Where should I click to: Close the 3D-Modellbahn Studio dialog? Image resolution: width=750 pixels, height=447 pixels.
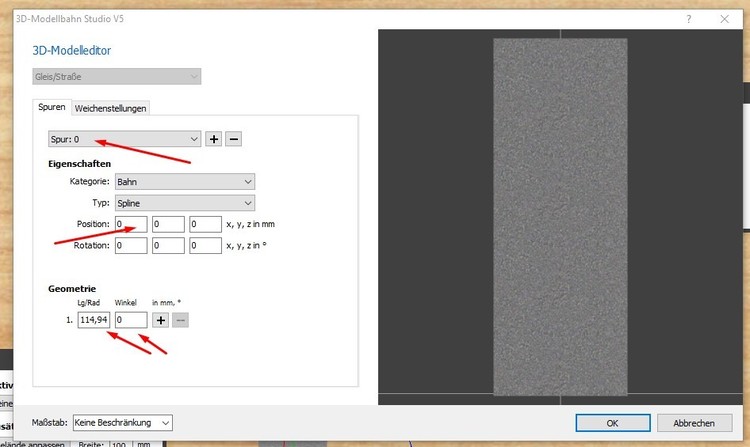click(725, 19)
